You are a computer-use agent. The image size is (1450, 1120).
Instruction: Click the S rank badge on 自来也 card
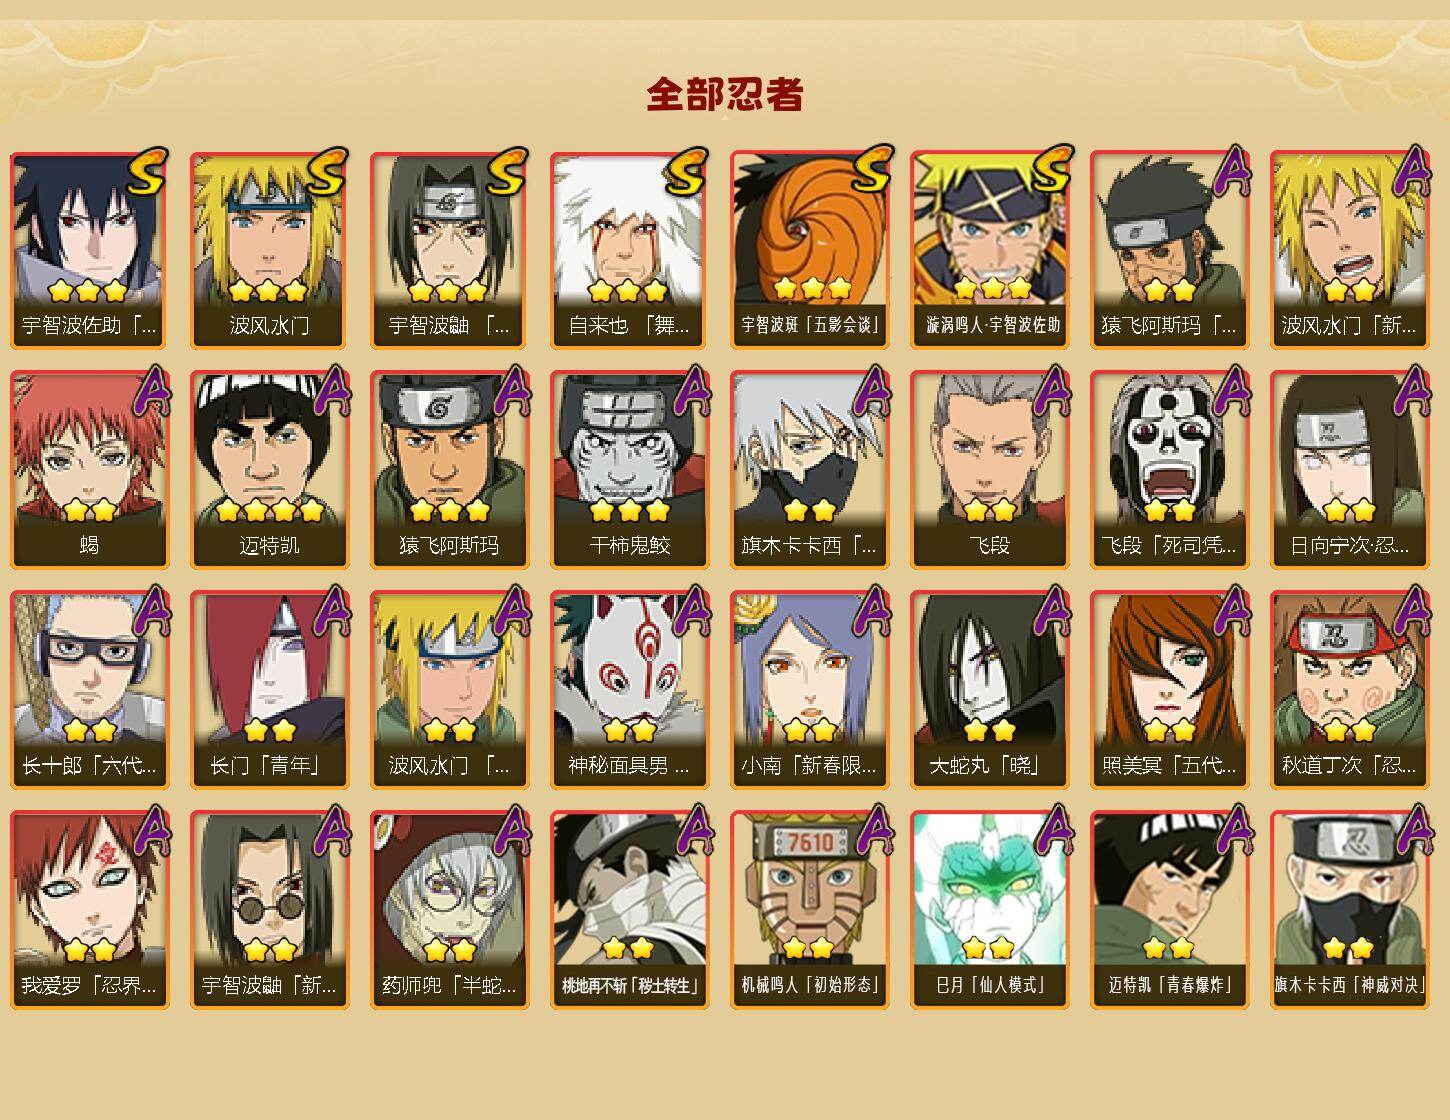[686, 172]
